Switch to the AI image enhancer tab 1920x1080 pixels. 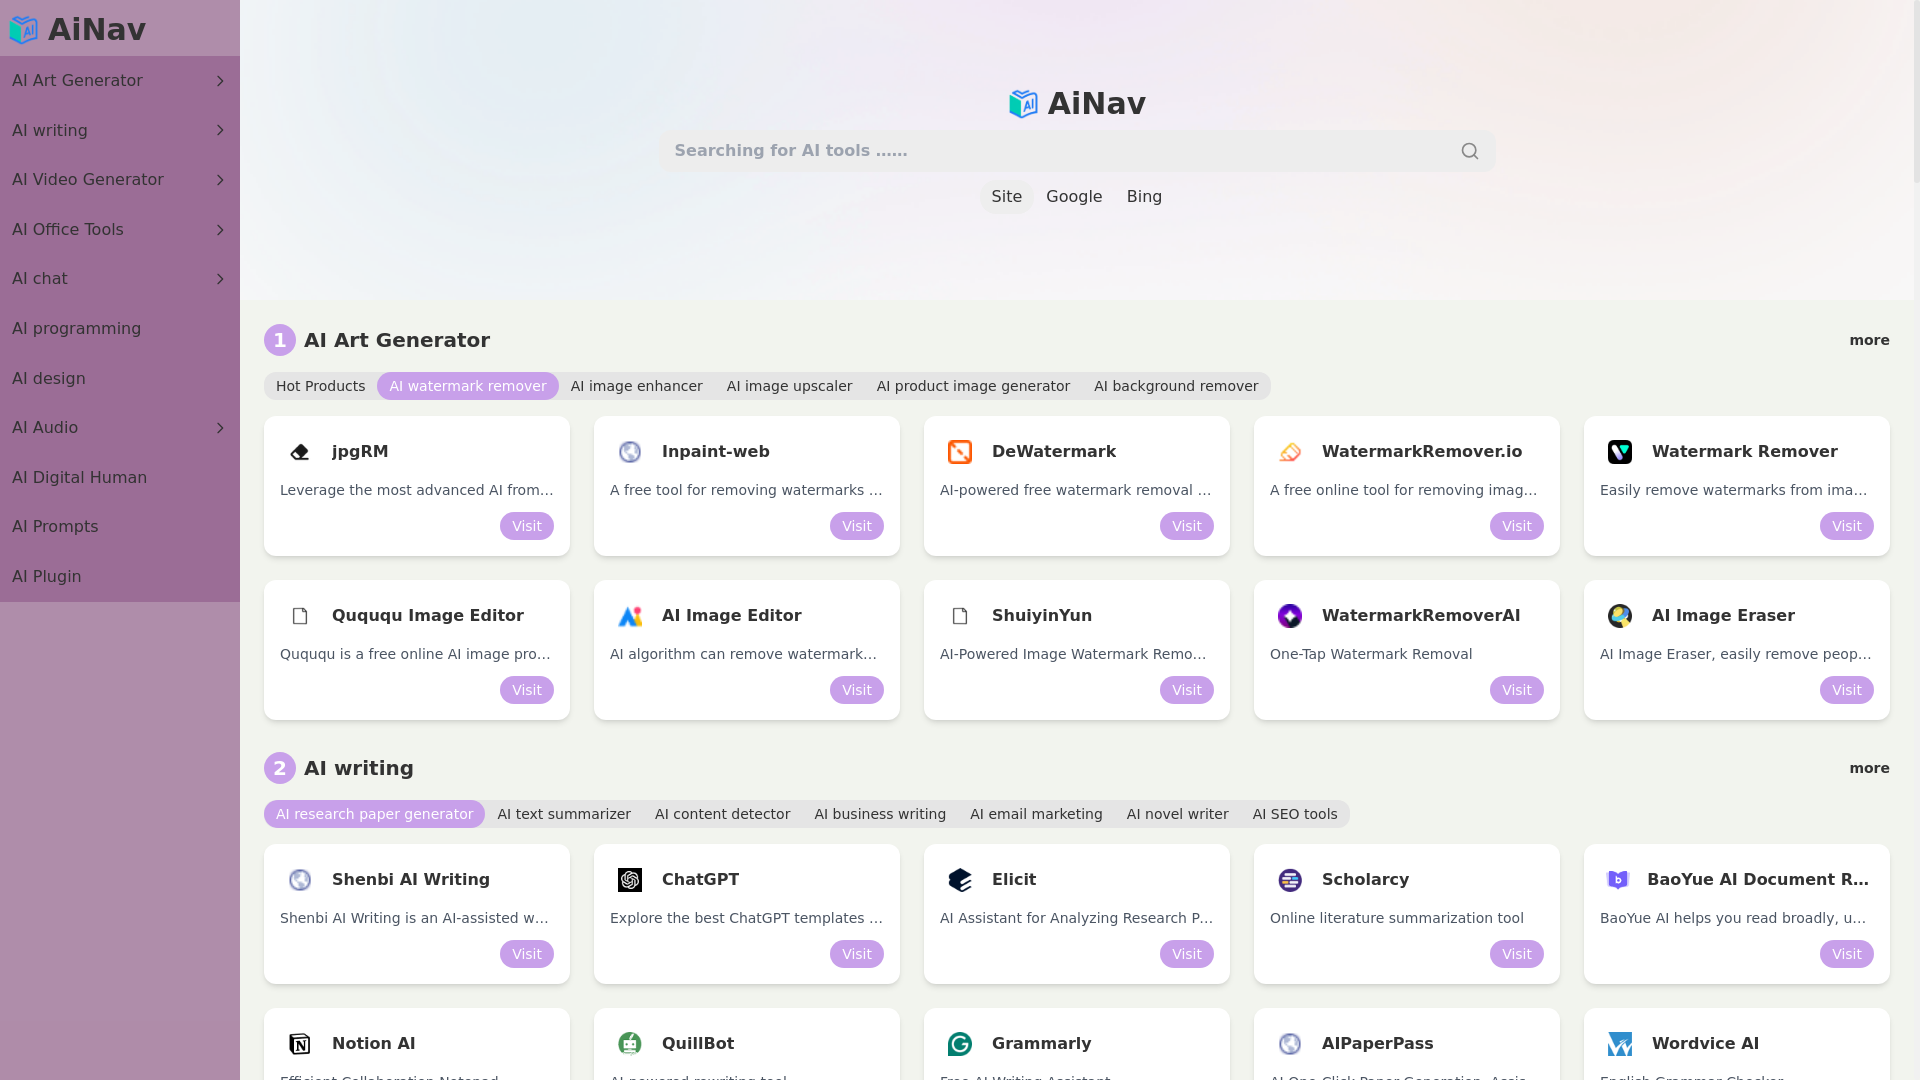636,386
